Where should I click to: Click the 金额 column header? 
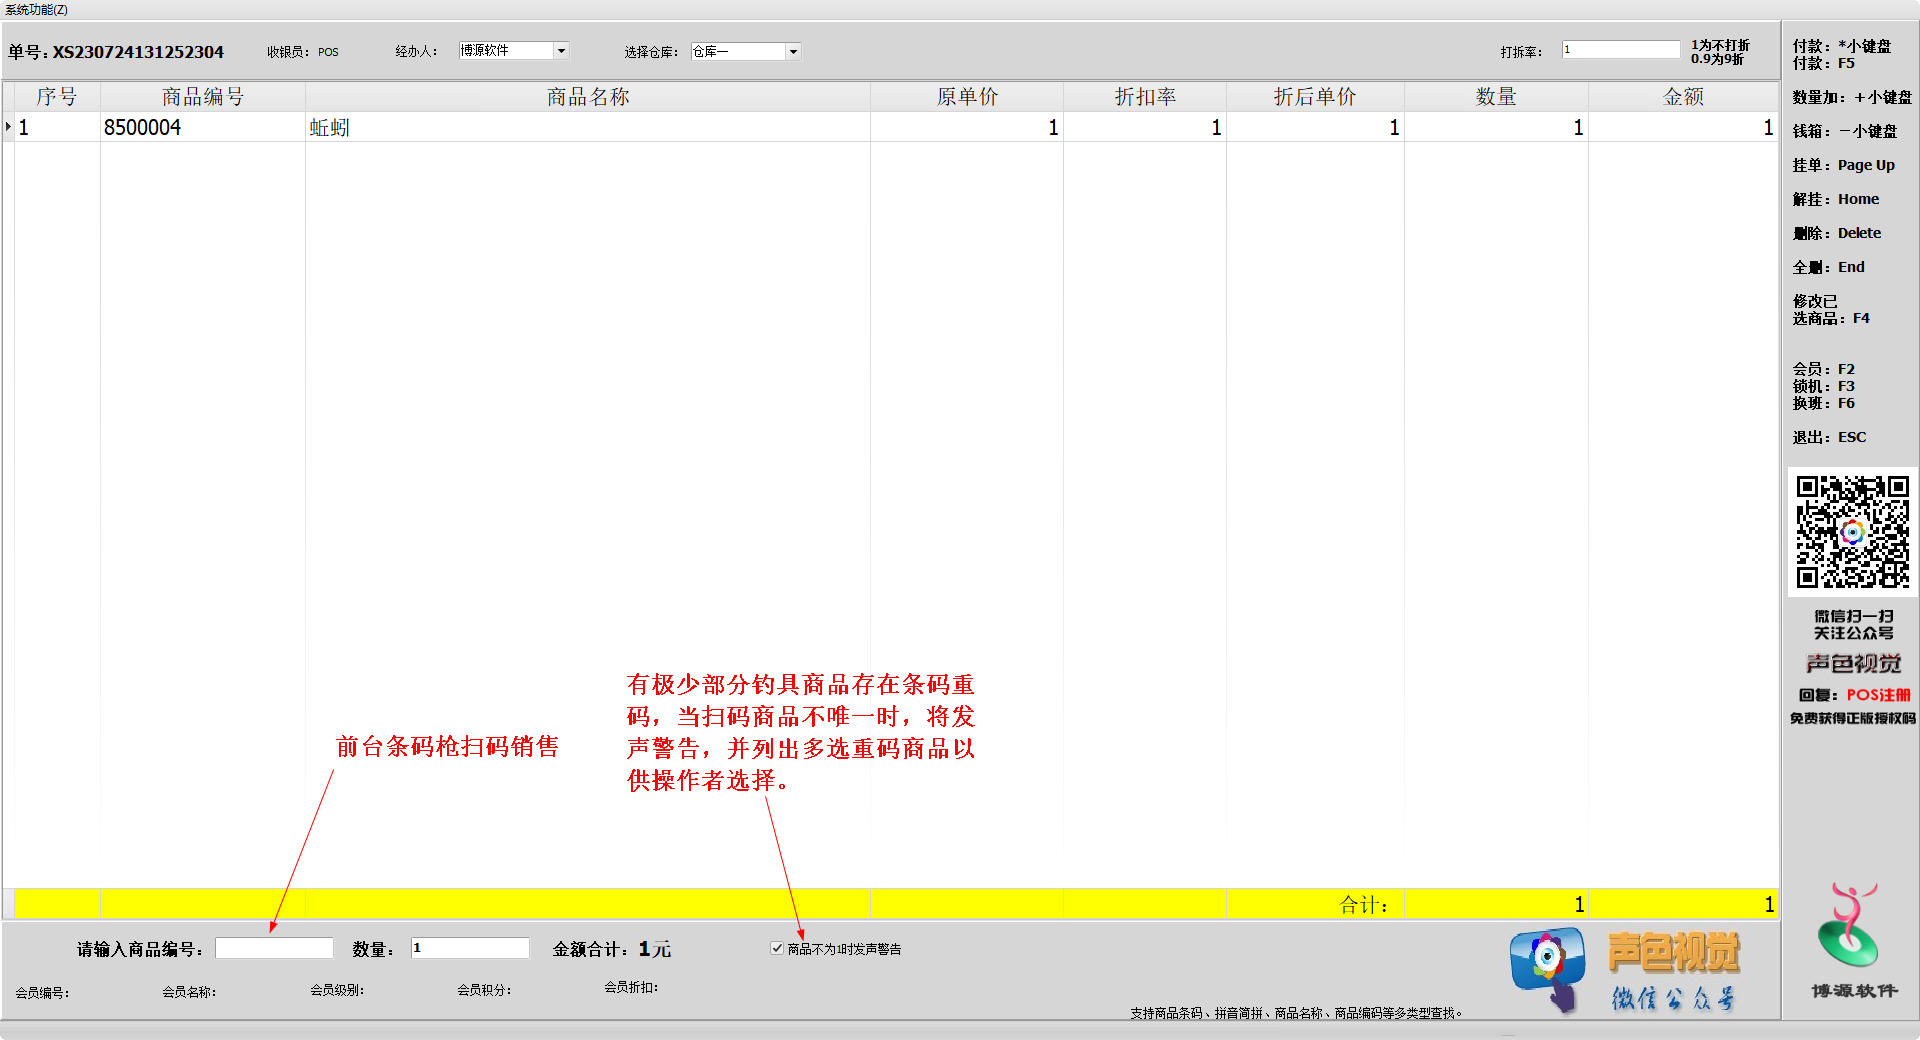(x=1683, y=97)
